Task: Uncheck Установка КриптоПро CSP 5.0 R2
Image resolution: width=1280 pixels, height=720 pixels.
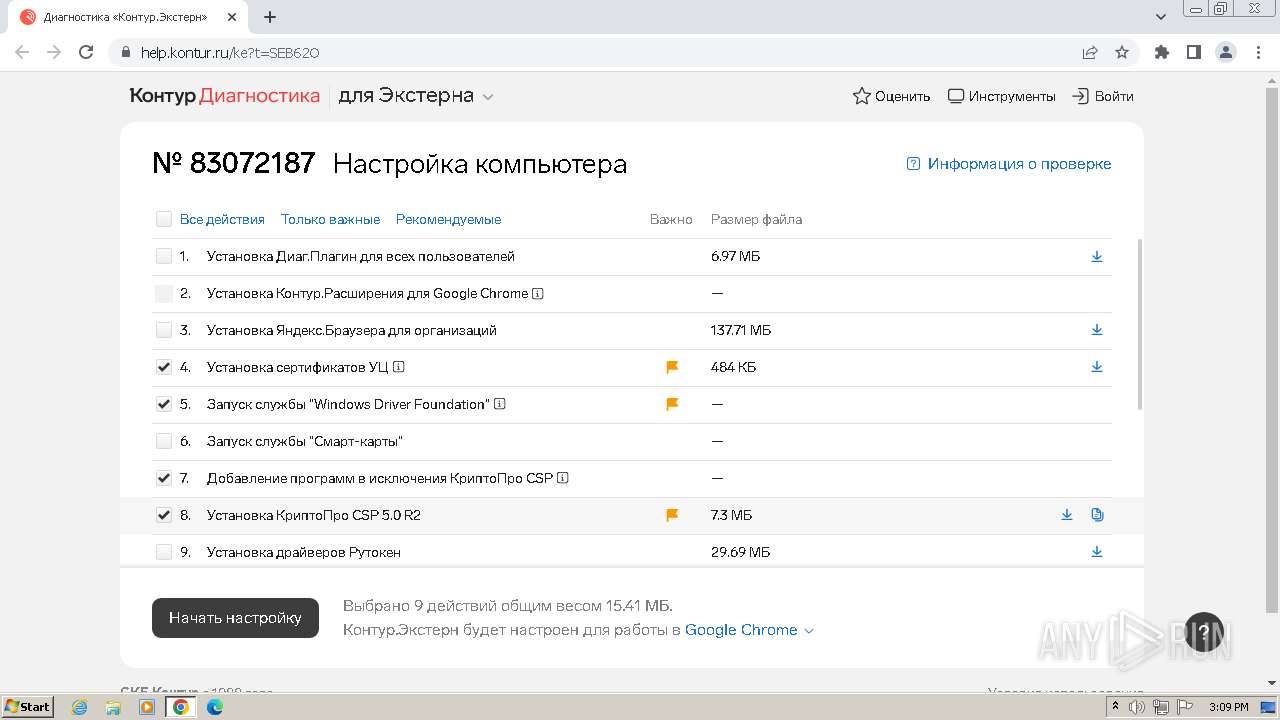Action: [164, 515]
